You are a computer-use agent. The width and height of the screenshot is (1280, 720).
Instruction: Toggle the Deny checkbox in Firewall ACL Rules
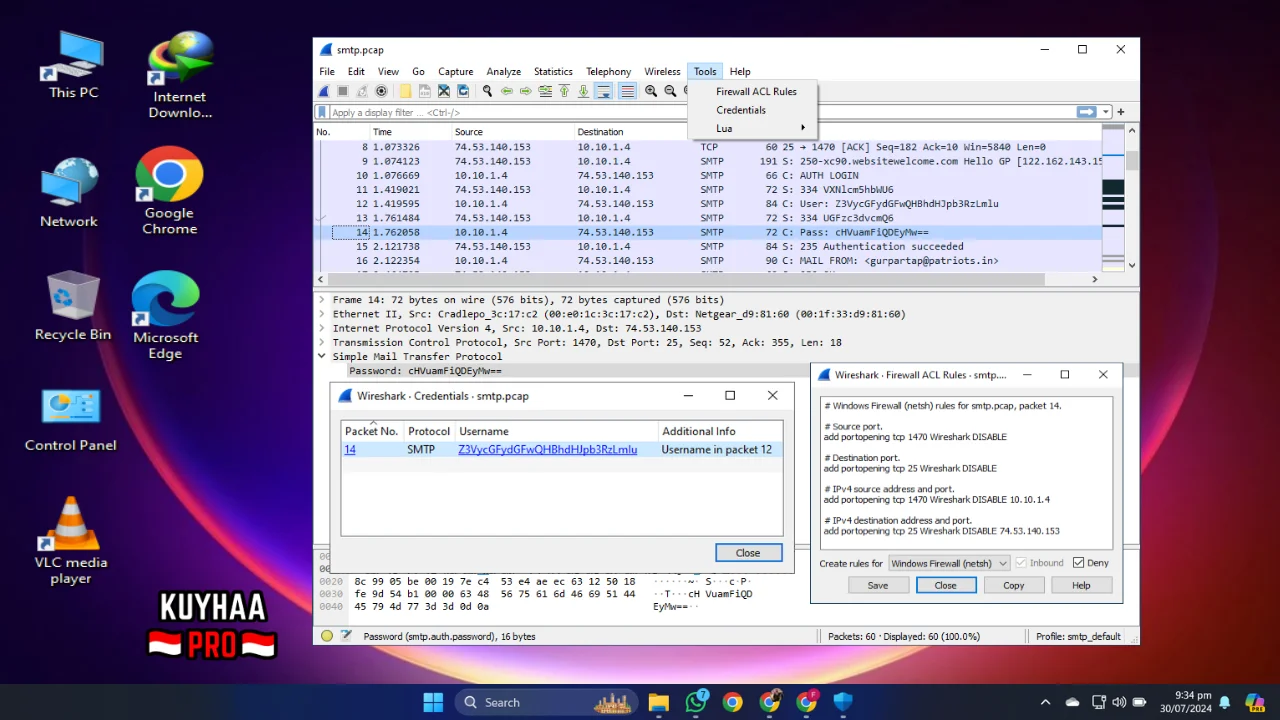pyautogui.click(x=1078, y=563)
